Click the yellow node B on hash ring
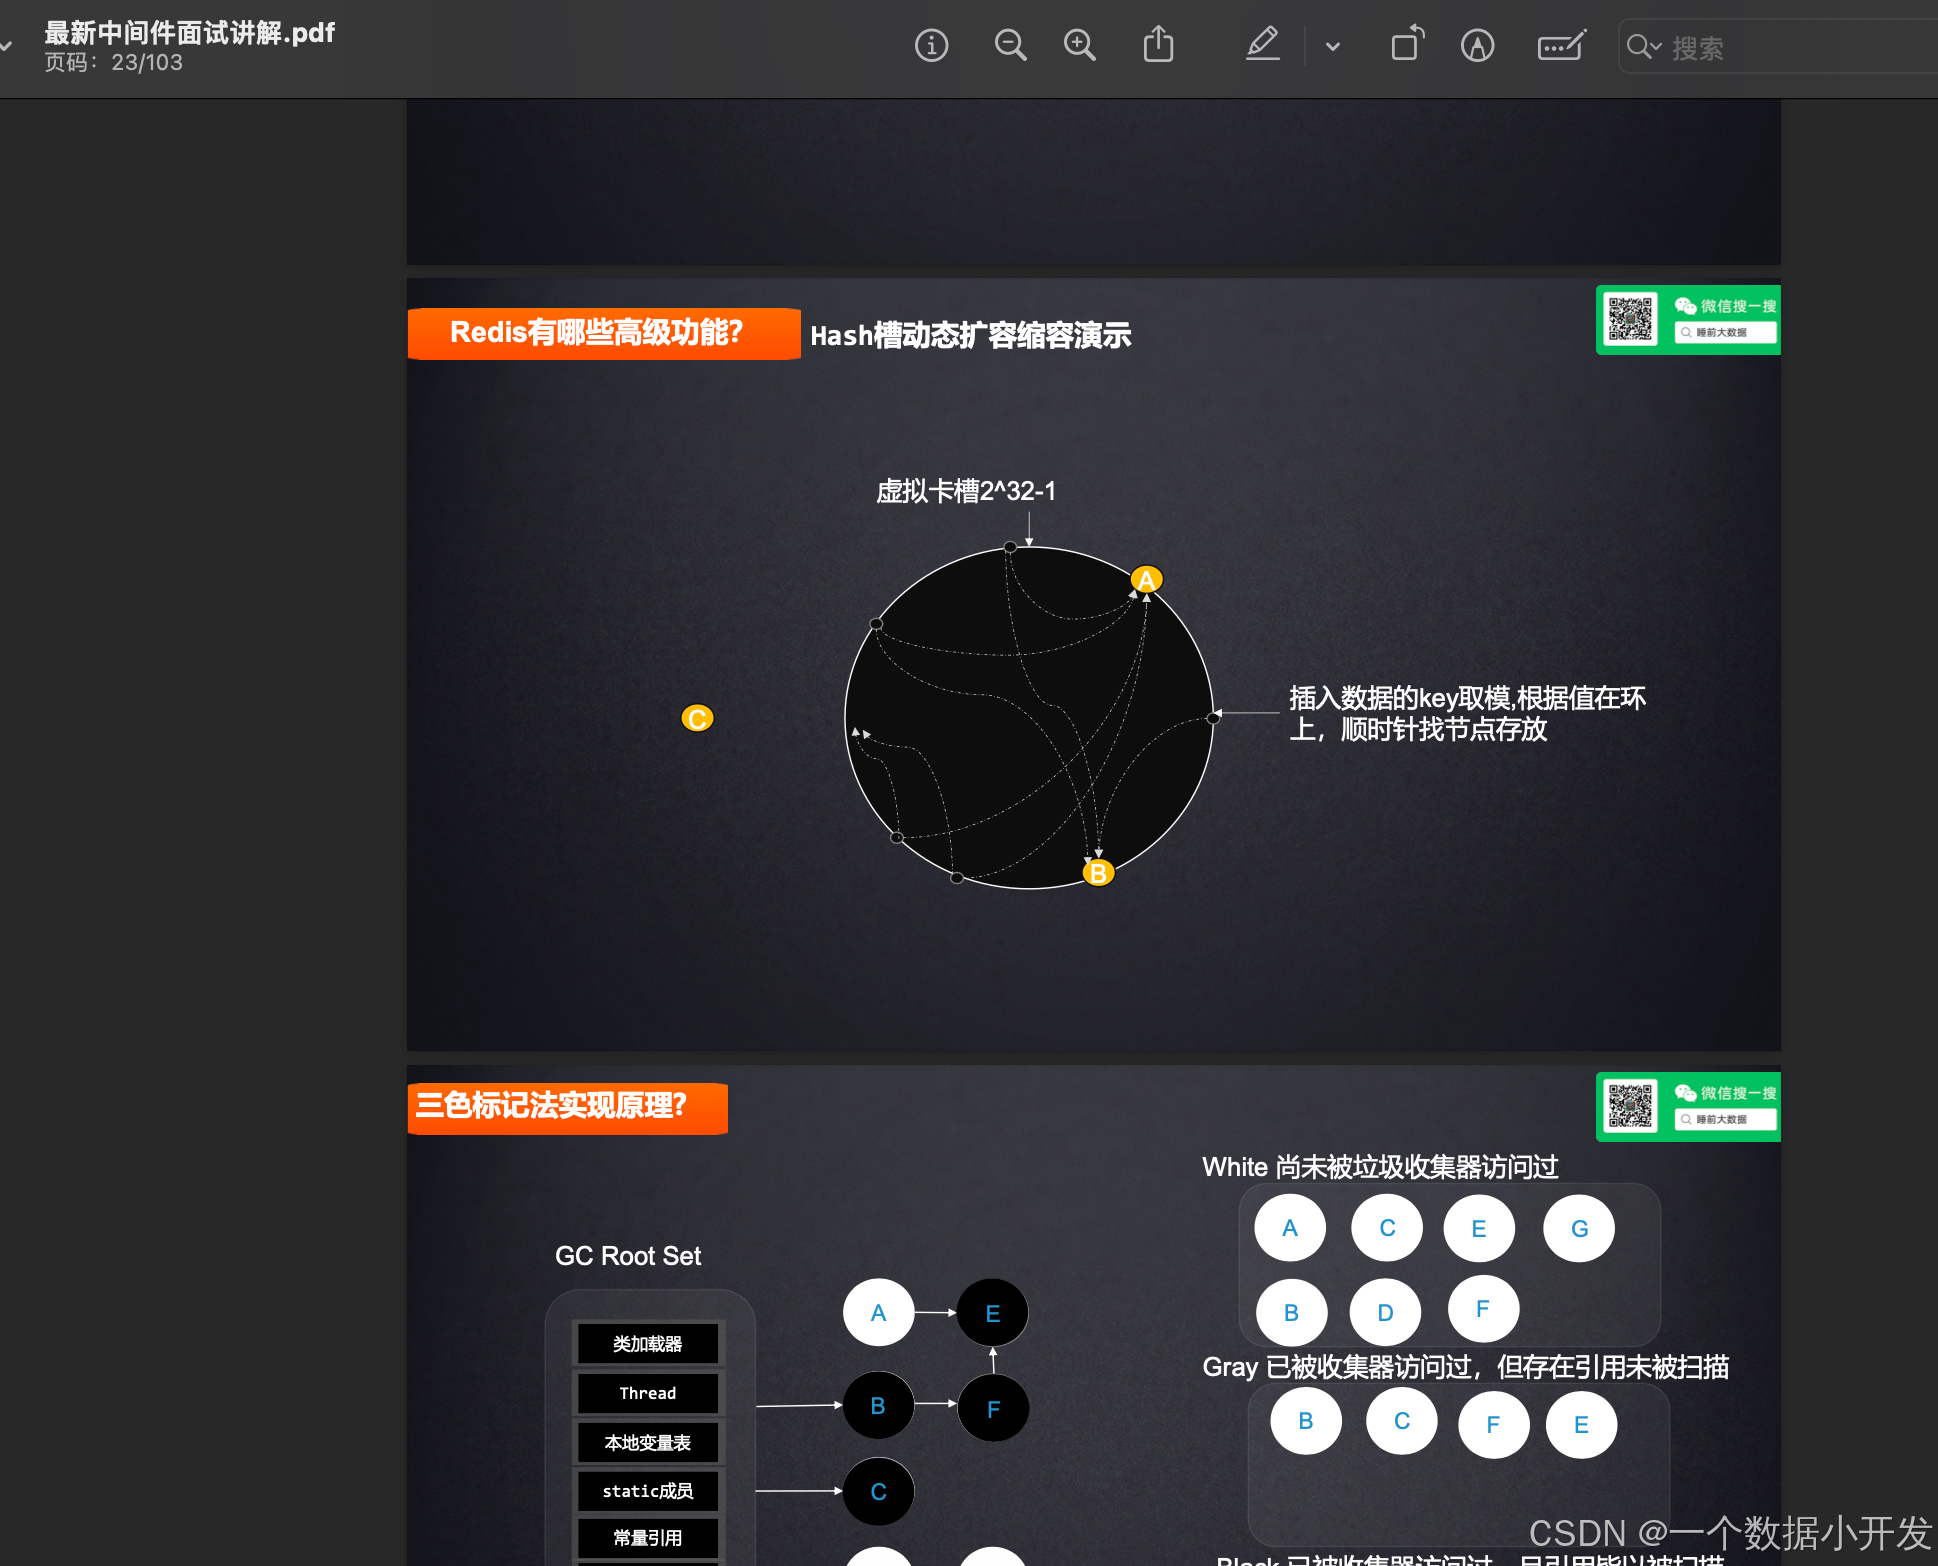The height and width of the screenshot is (1566, 1938). (1098, 873)
